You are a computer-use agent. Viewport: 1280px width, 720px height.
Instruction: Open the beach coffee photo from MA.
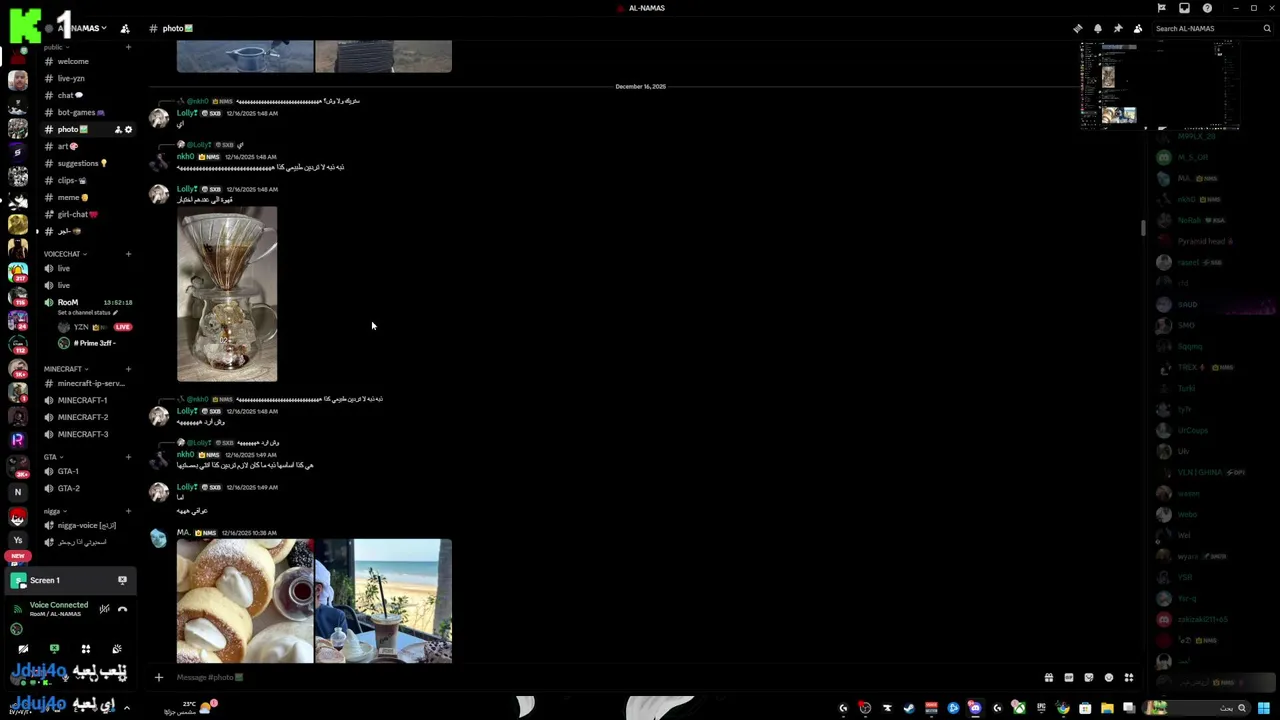point(383,601)
